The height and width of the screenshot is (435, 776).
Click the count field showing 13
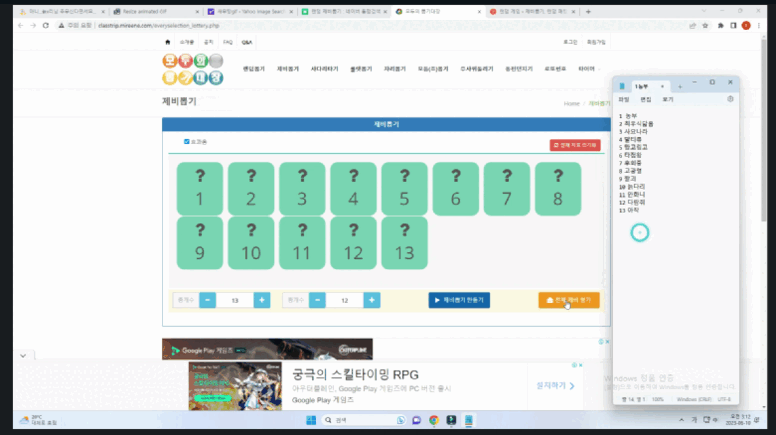coord(235,300)
